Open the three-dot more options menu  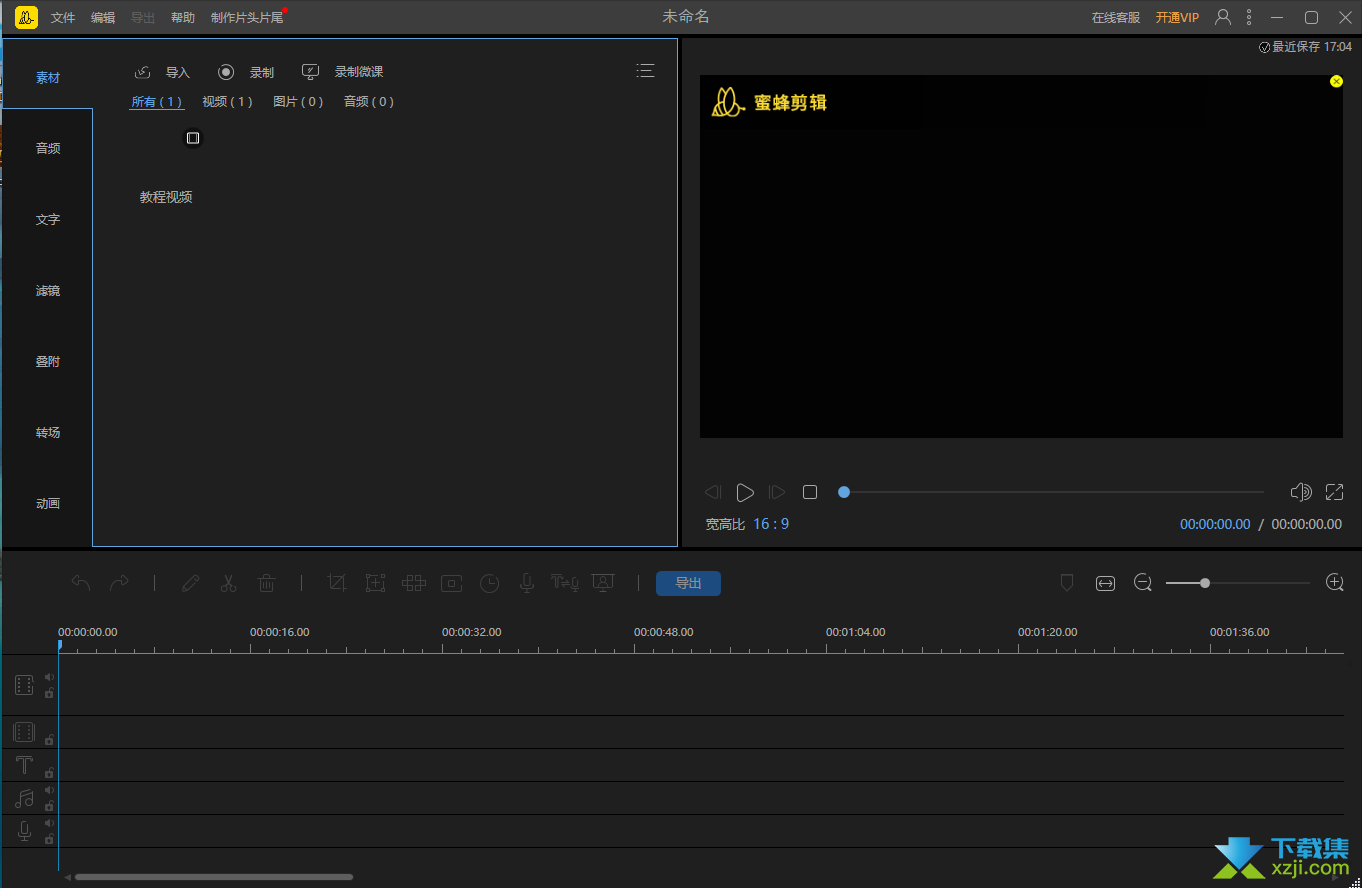point(1249,17)
